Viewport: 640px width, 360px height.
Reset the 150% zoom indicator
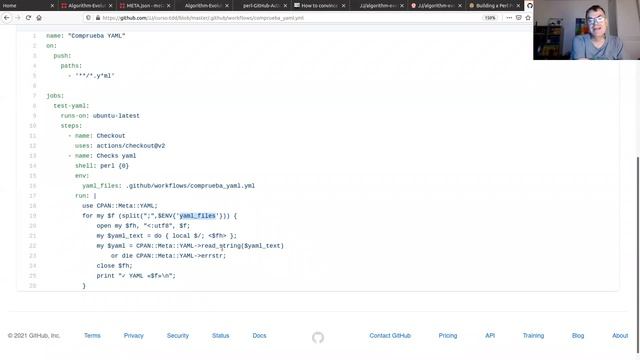(x=490, y=18)
